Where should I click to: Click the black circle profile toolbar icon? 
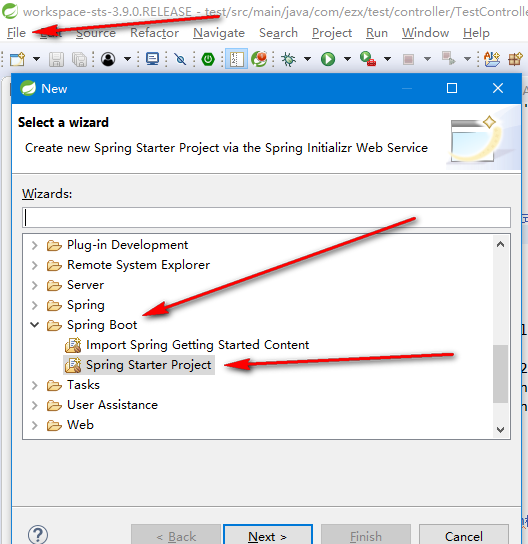click(108, 59)
